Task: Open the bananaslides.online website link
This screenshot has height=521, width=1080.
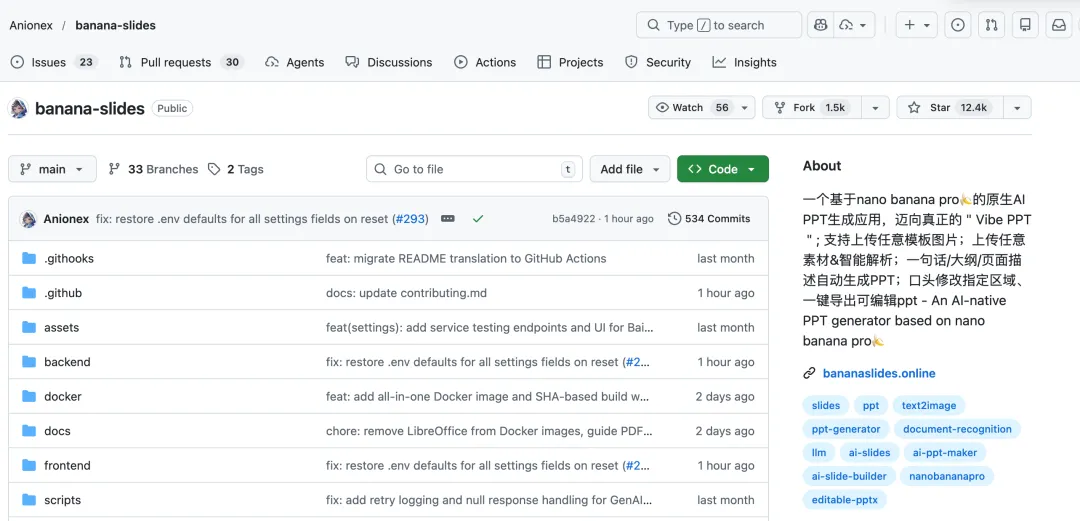Action: 878,373
